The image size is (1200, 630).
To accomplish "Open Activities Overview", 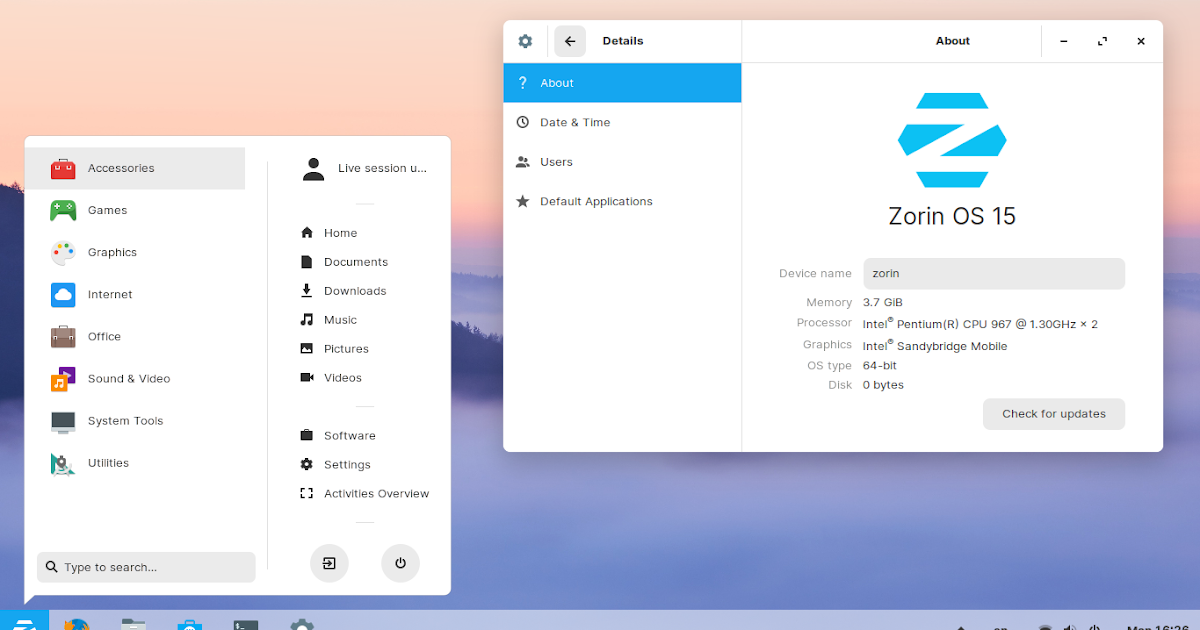I will 364,494.
